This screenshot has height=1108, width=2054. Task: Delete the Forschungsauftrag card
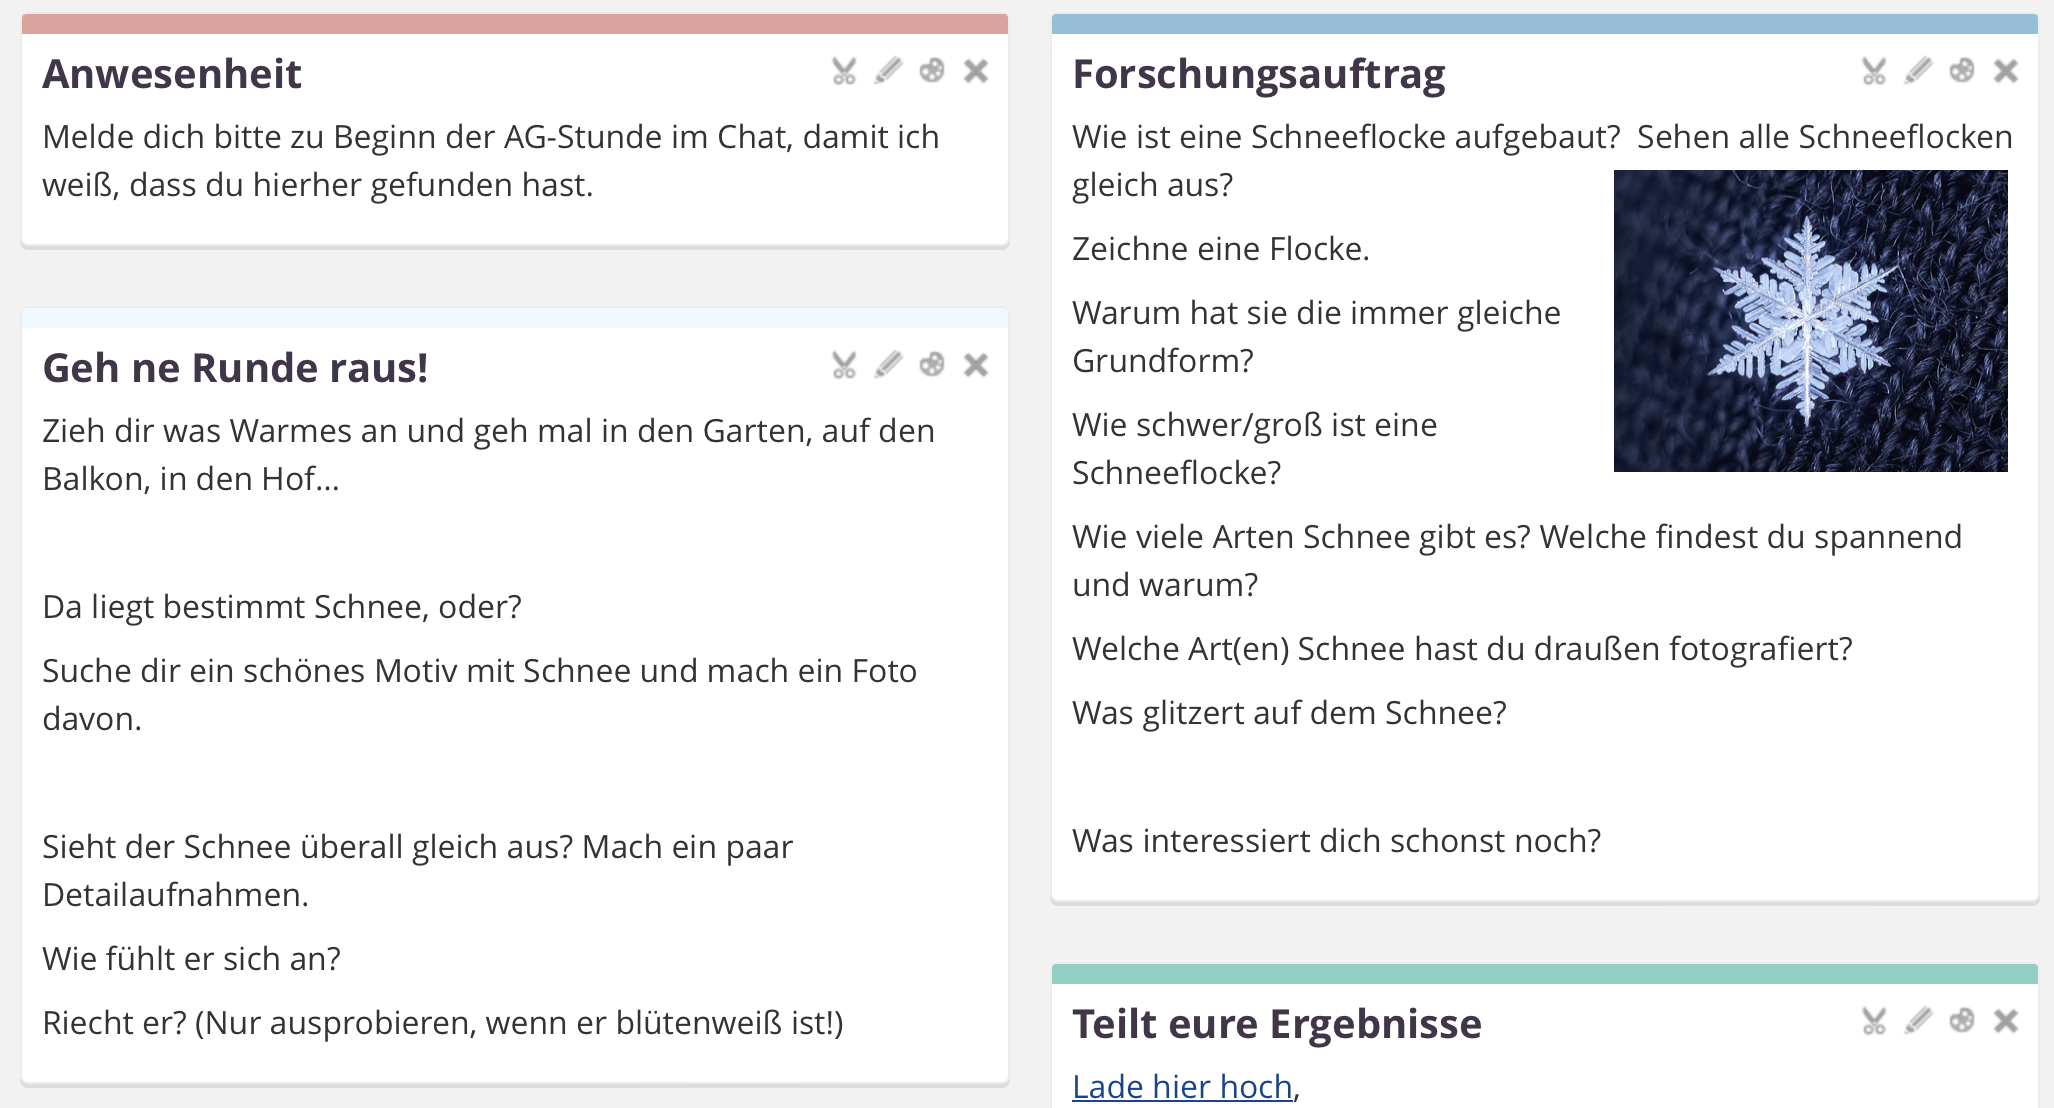(x=2006, y=71)
